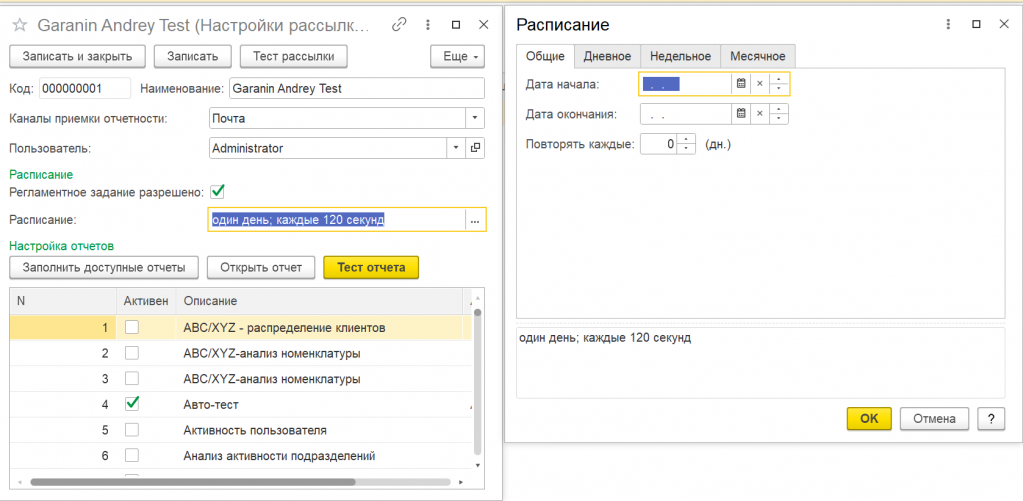Confirm schedule with OK button
The width and height of the screenshot is (1023, 501).
[869, 419]
